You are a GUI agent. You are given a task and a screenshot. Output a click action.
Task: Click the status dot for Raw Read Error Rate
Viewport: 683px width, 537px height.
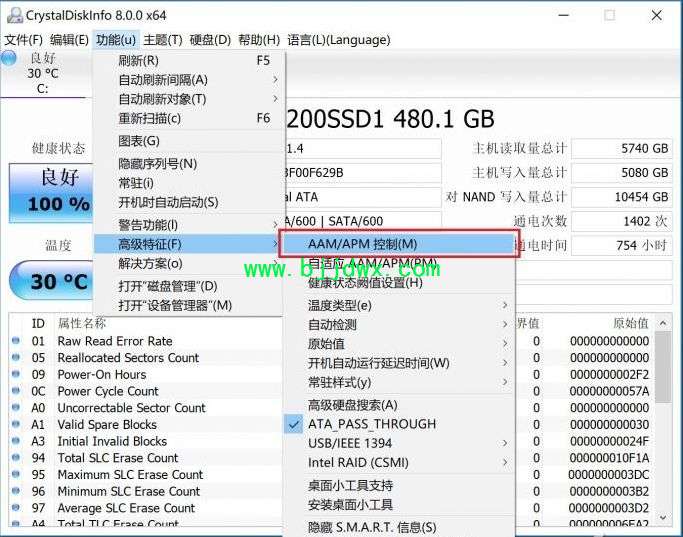[16, 341]
